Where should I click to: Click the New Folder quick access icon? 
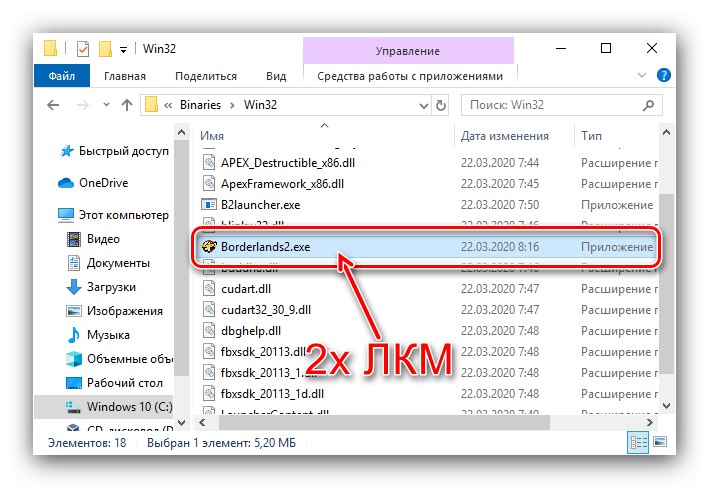[x=105, y=49]
